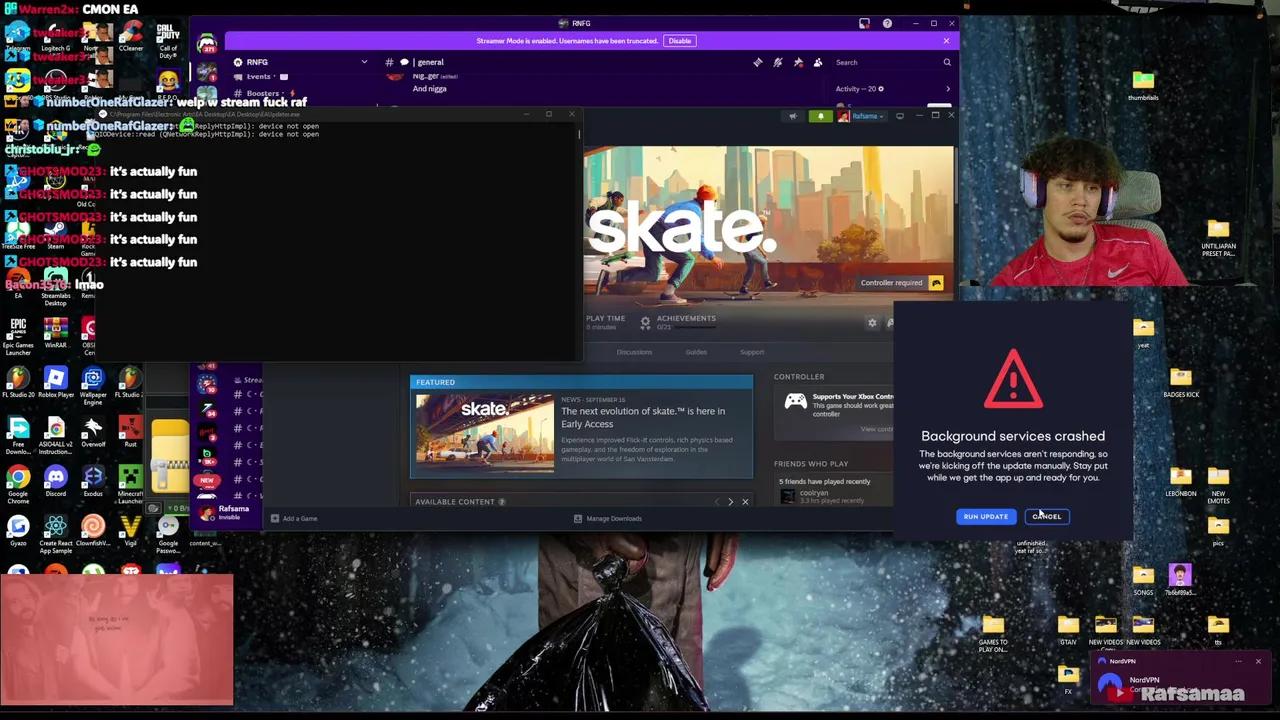1280x720 pixels.
Task: Click Available Content help question mark
Action: point(502,502)
